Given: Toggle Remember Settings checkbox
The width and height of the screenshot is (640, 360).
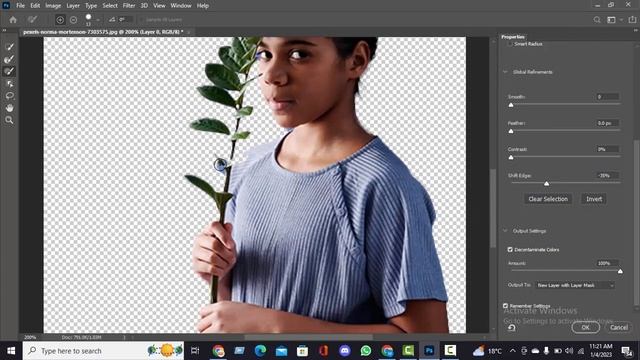Looking at the screenshot, I should [x=505, y=306].
